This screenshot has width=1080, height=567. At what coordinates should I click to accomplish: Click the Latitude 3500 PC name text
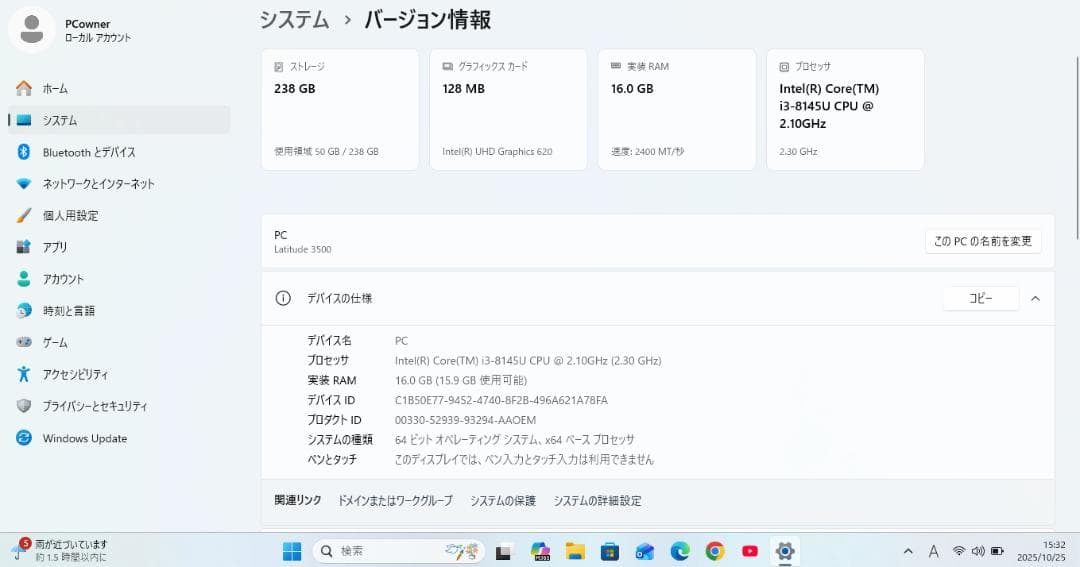point(302,249)
